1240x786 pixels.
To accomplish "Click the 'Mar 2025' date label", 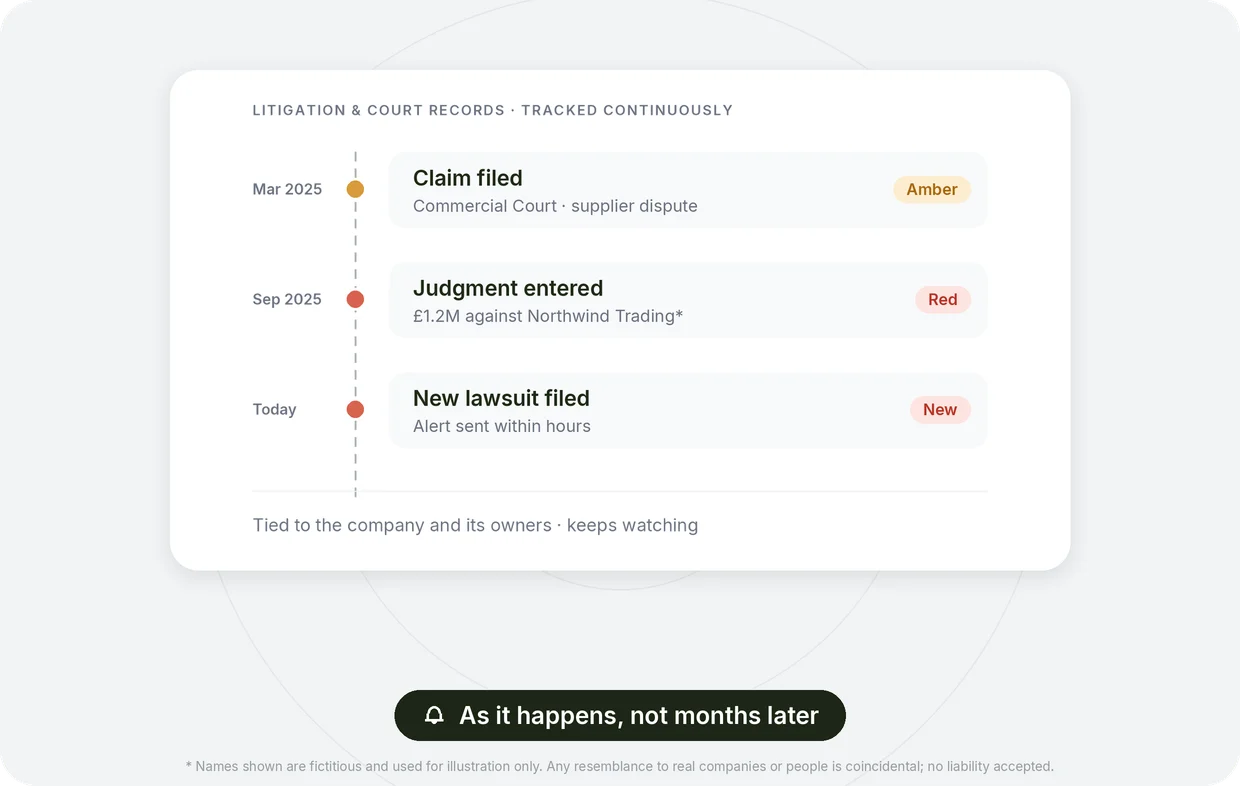I will [287, 189].
